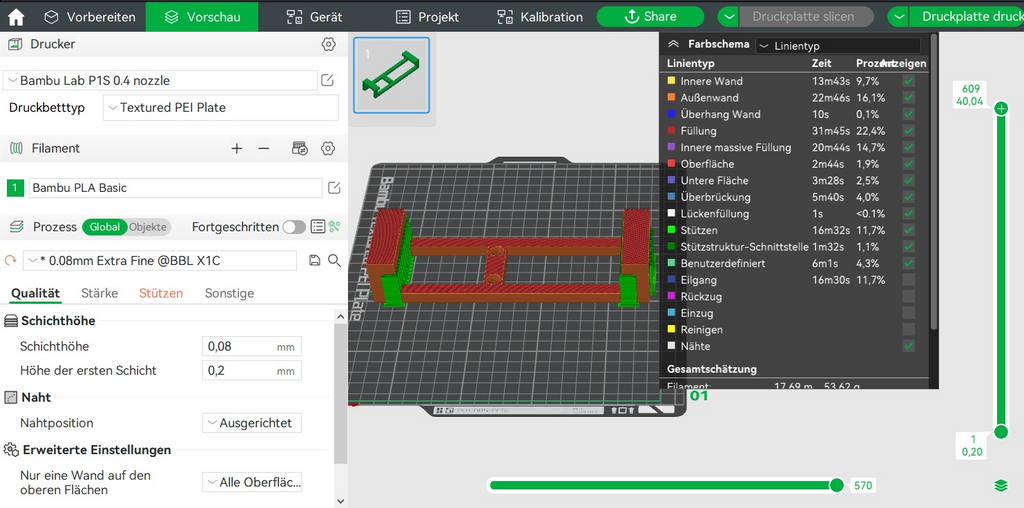Open the arrow menu beside Druckplatte drucken
The width and height of the screenshot is (1024, 508).
[x=899, y=16]
